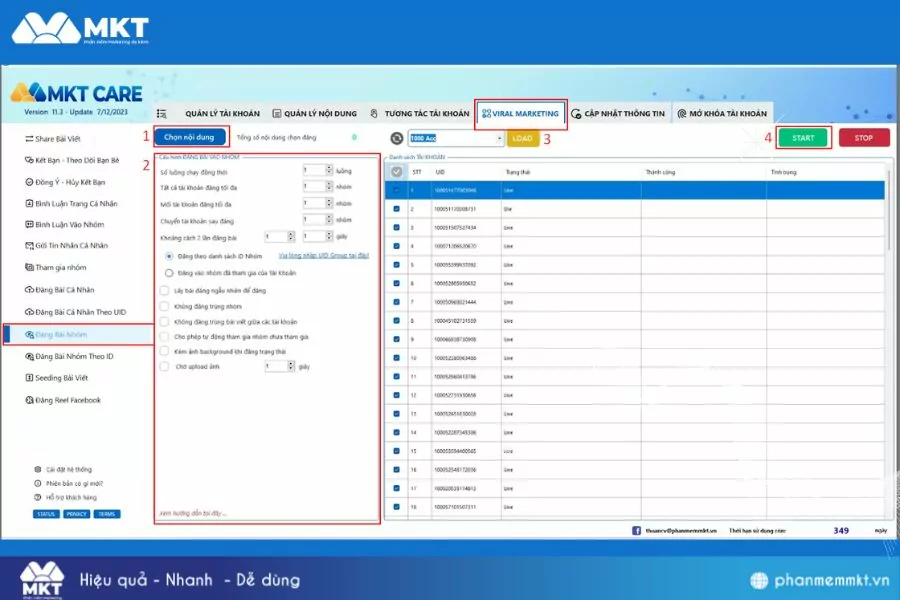Click the Đăng Reel Facebook icon
This screenshot has width=900, height=600.
(29, 400)
